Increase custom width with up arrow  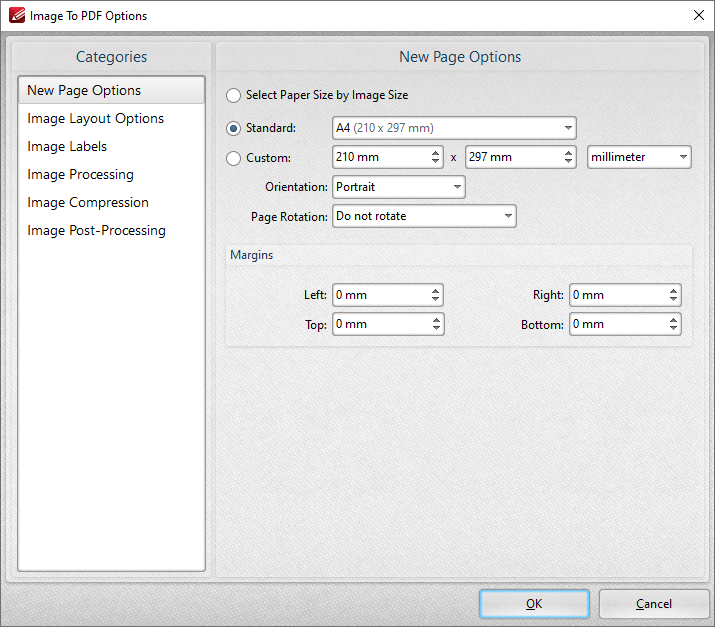click(435, 153)
